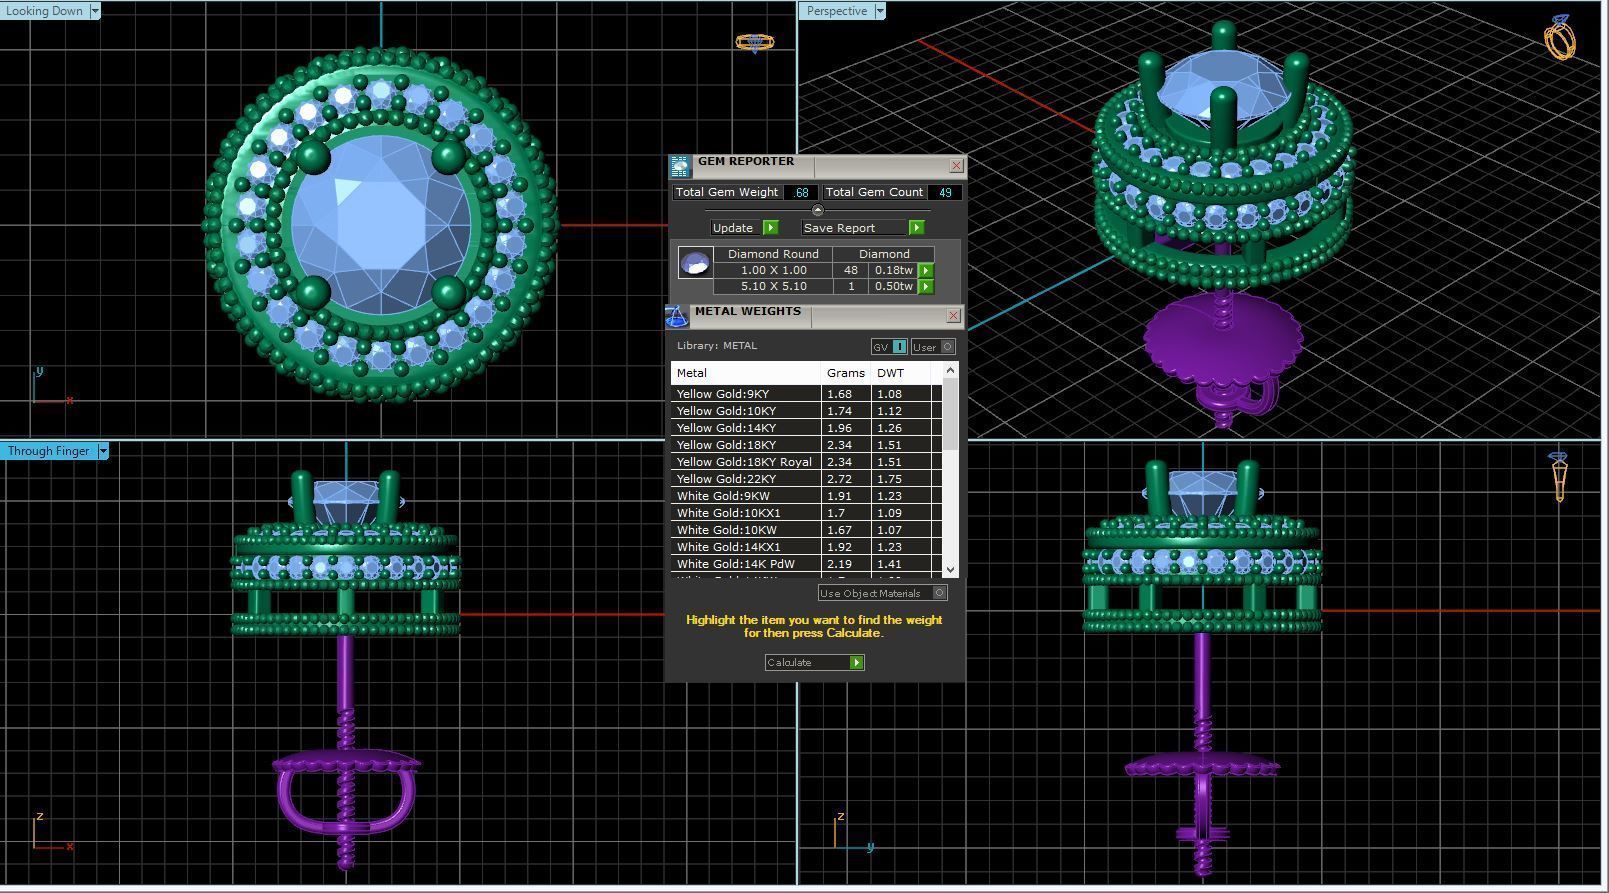Enable Use Object Materials option
This screenshot has width=1609, height=893.
882,593
